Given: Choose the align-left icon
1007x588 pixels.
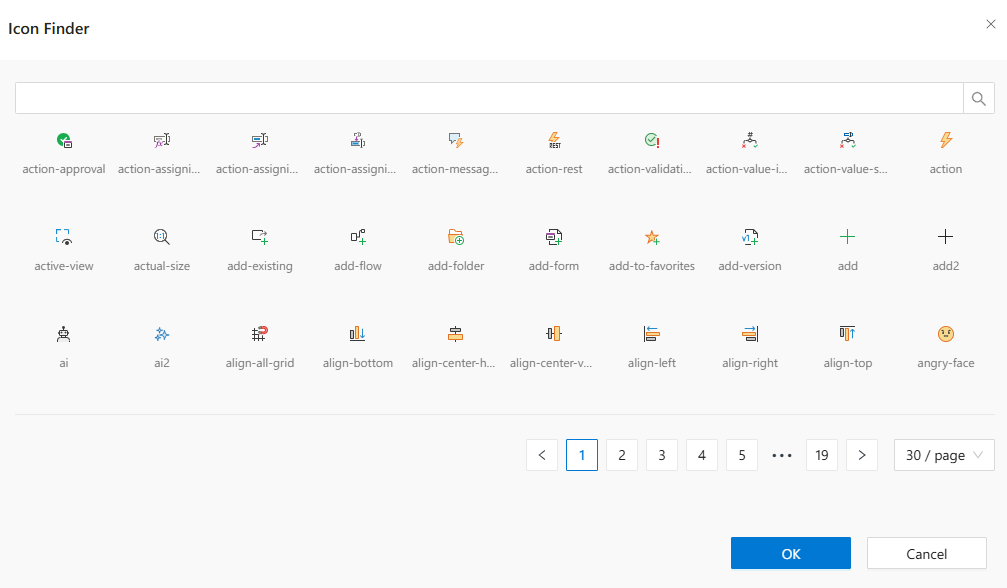Looking at the screenshot, I should click(x=652, y=334).
